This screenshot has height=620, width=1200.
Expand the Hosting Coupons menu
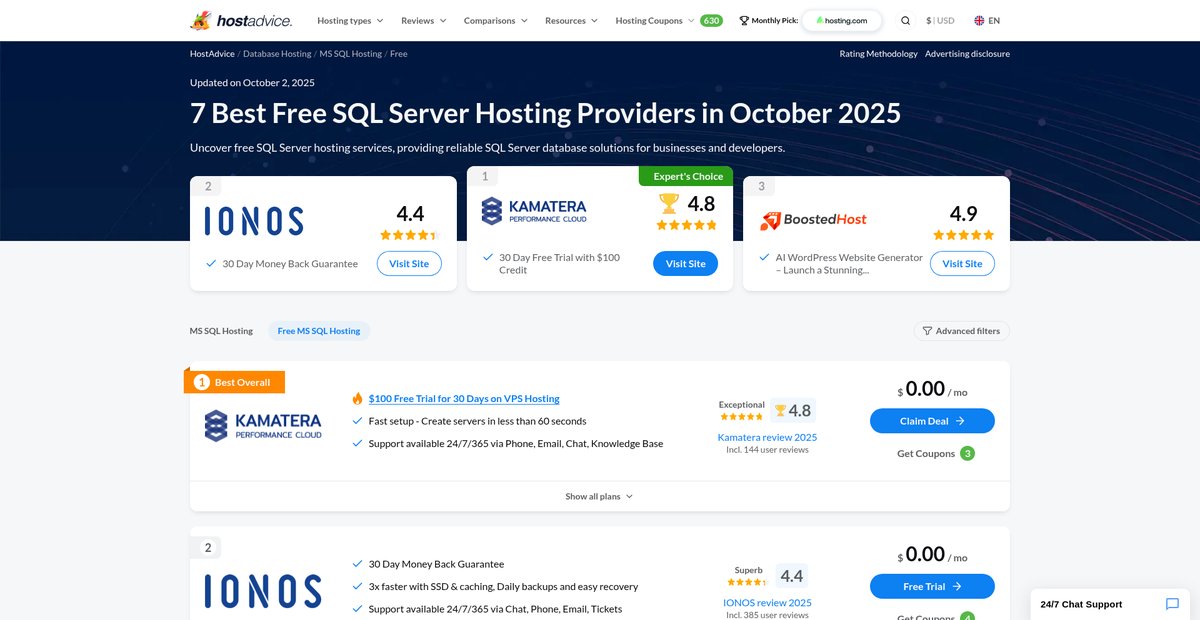[x=655, y=20]
